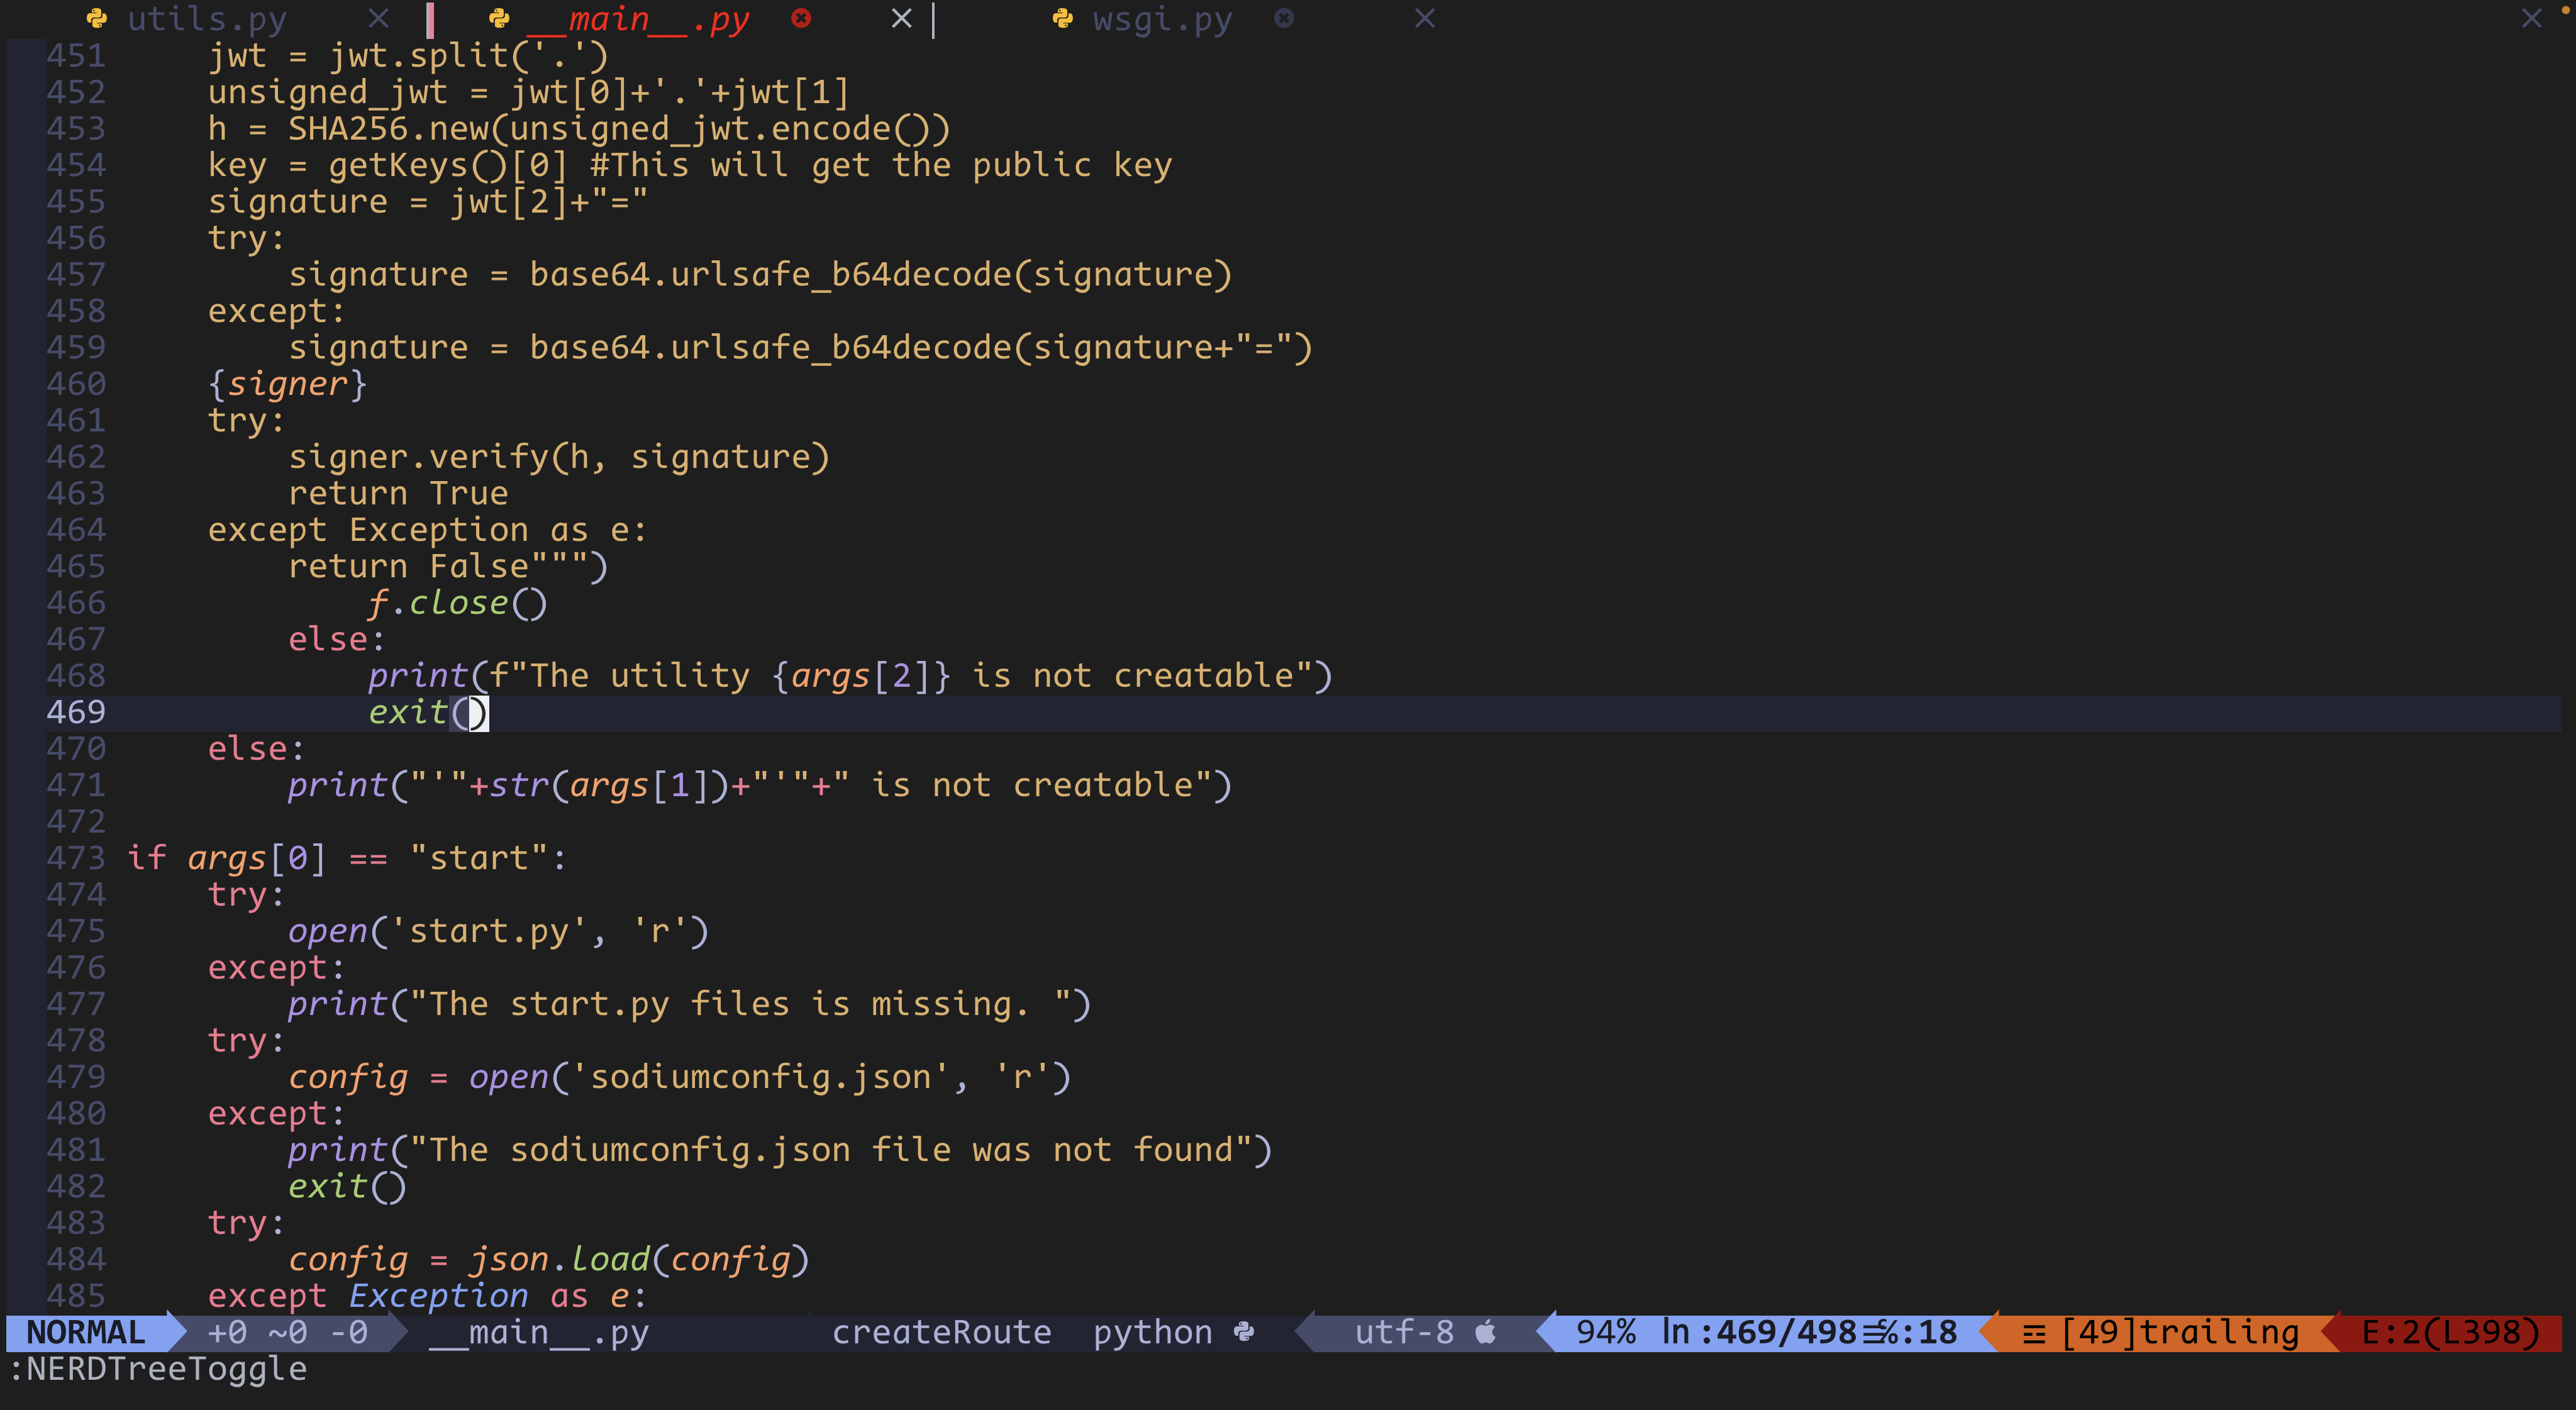Click the ':NERDTreeToggle' command line text
Viewport: 2576px width, 1410px height.
(158, 1369)
